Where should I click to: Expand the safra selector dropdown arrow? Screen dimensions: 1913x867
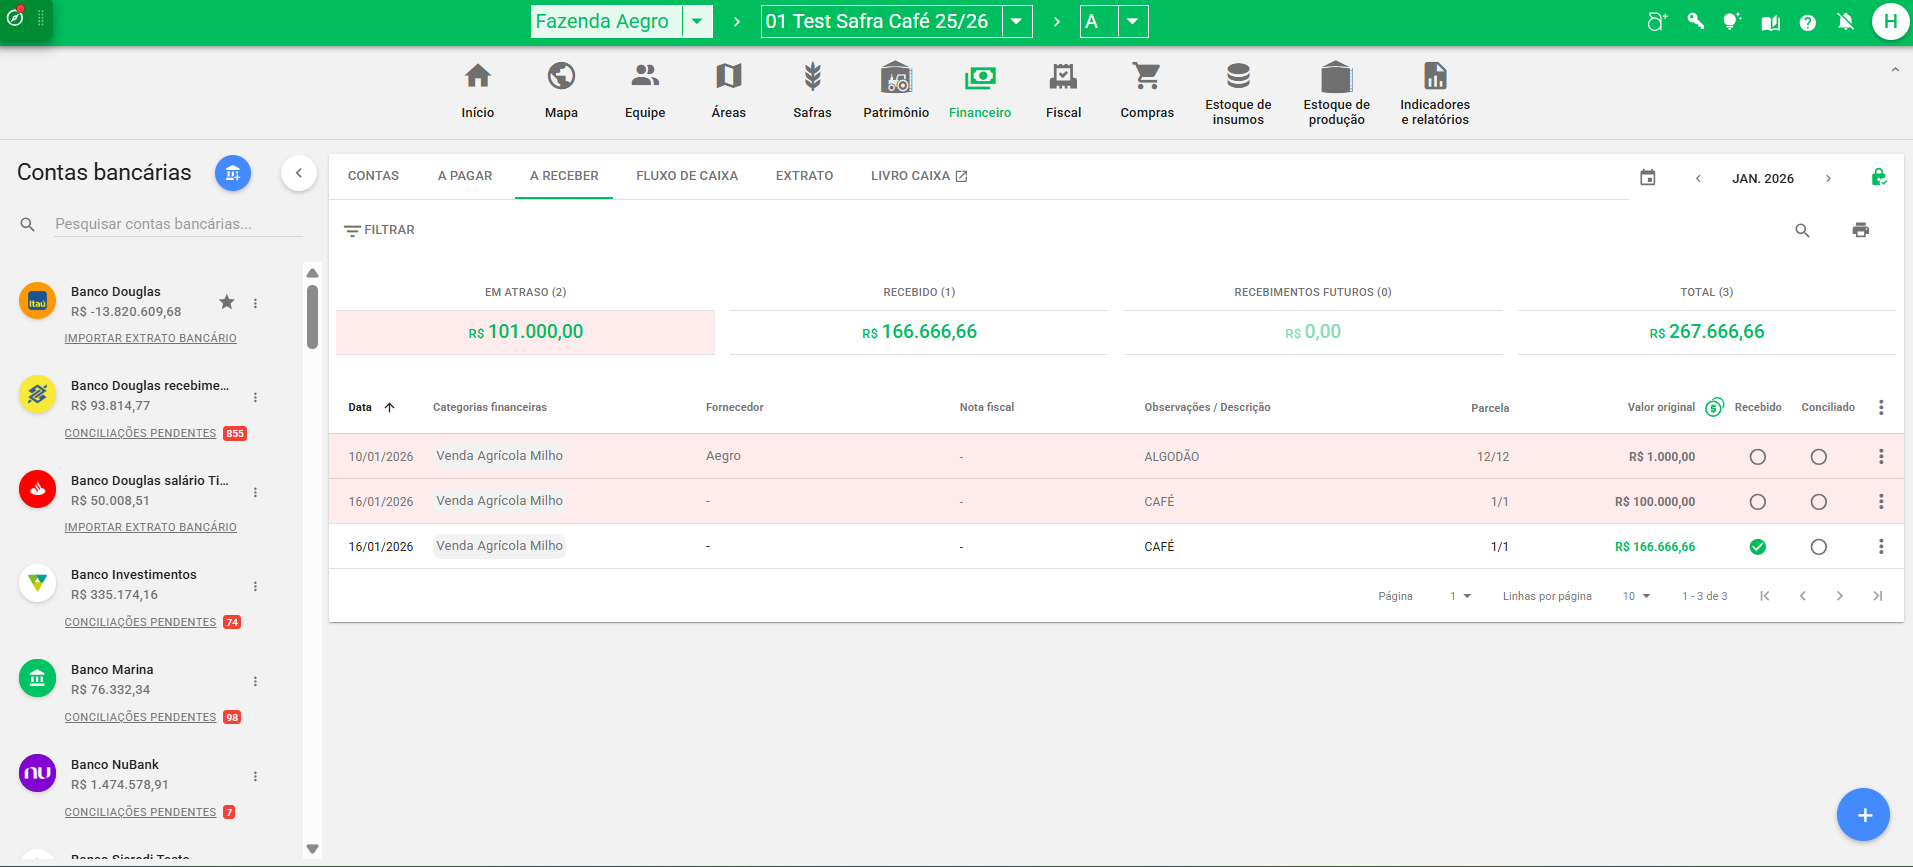click(x=1016, y=21)
